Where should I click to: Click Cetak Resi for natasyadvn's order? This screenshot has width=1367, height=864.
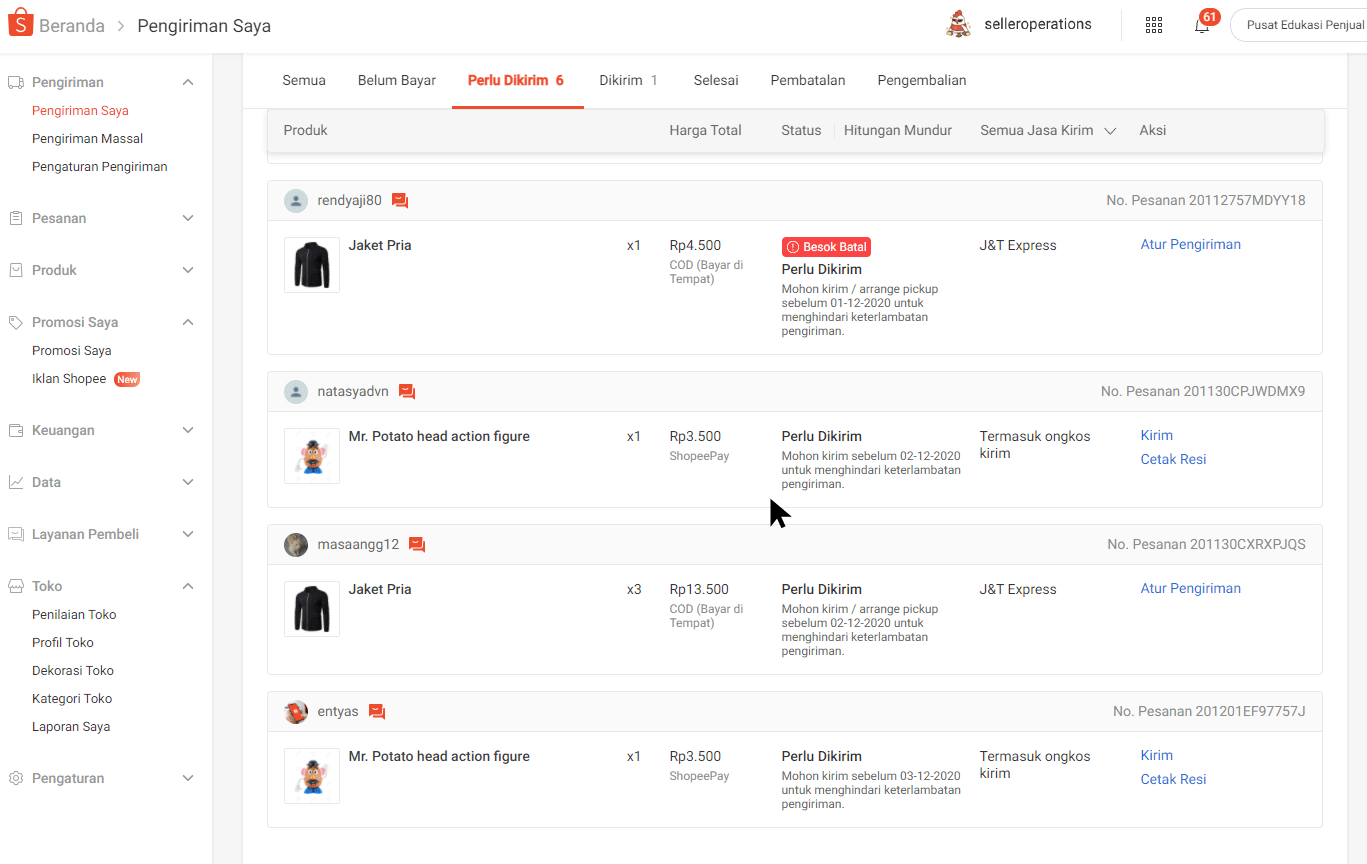click(1173, 459)
